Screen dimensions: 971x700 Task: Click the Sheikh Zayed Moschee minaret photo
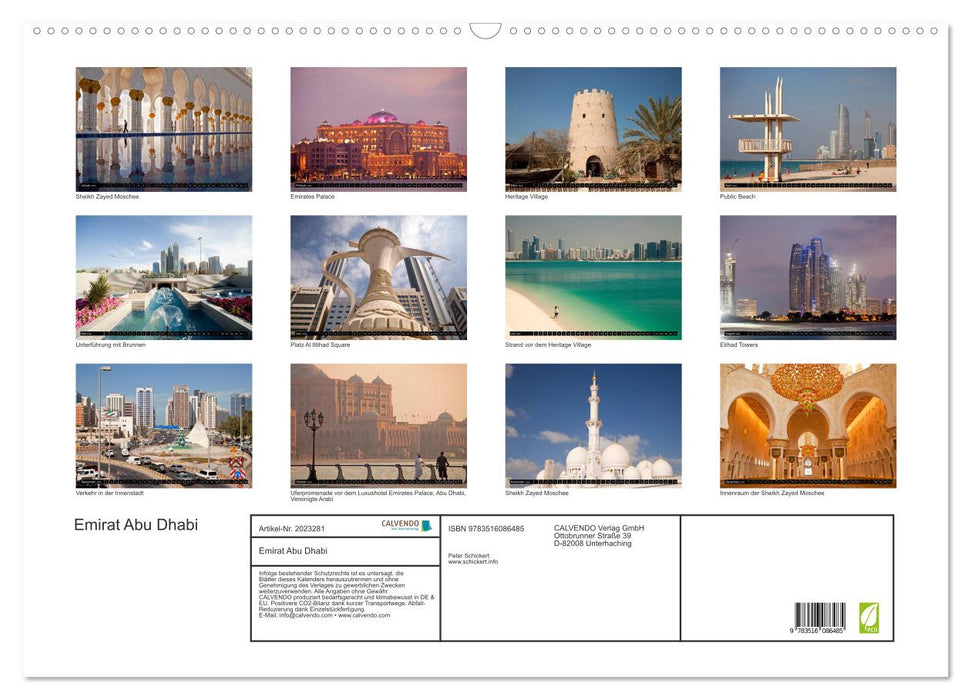[x=592, y=424]
